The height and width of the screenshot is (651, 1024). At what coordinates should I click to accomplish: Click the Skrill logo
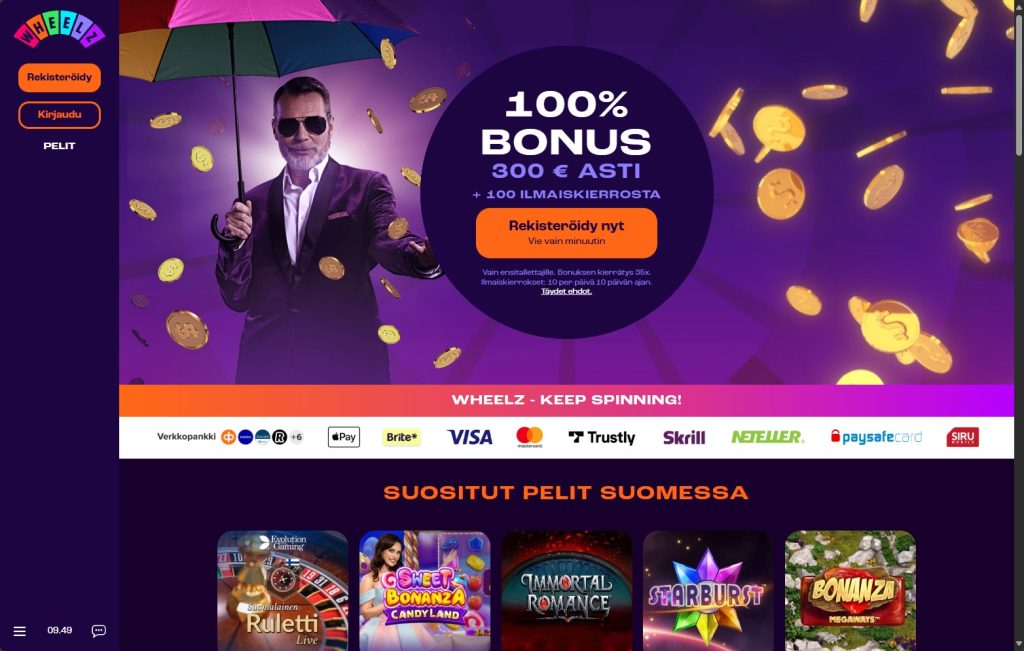point(684,437)
